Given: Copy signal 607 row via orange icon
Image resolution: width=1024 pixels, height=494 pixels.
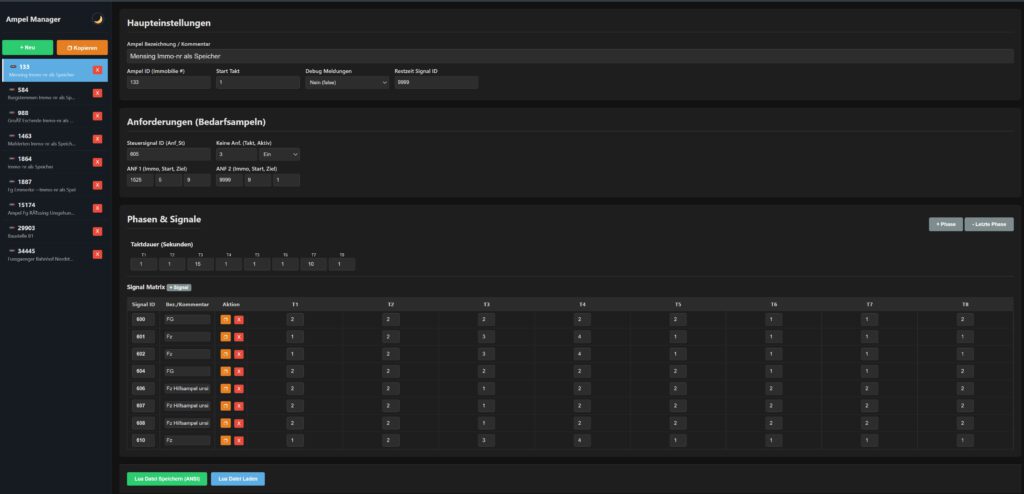Looking at the screenshot, I should click(x=226, y=405).
